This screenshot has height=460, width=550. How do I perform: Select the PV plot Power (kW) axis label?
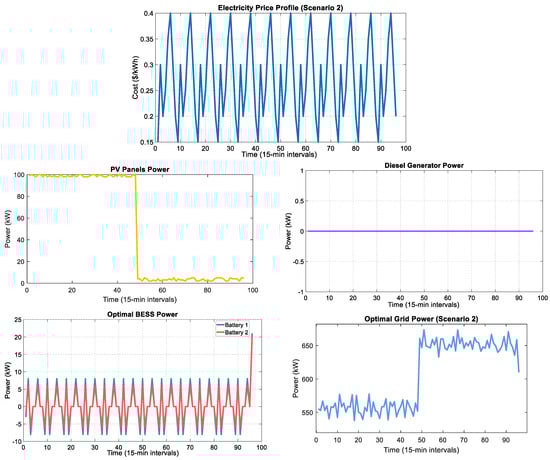point(7,229)
